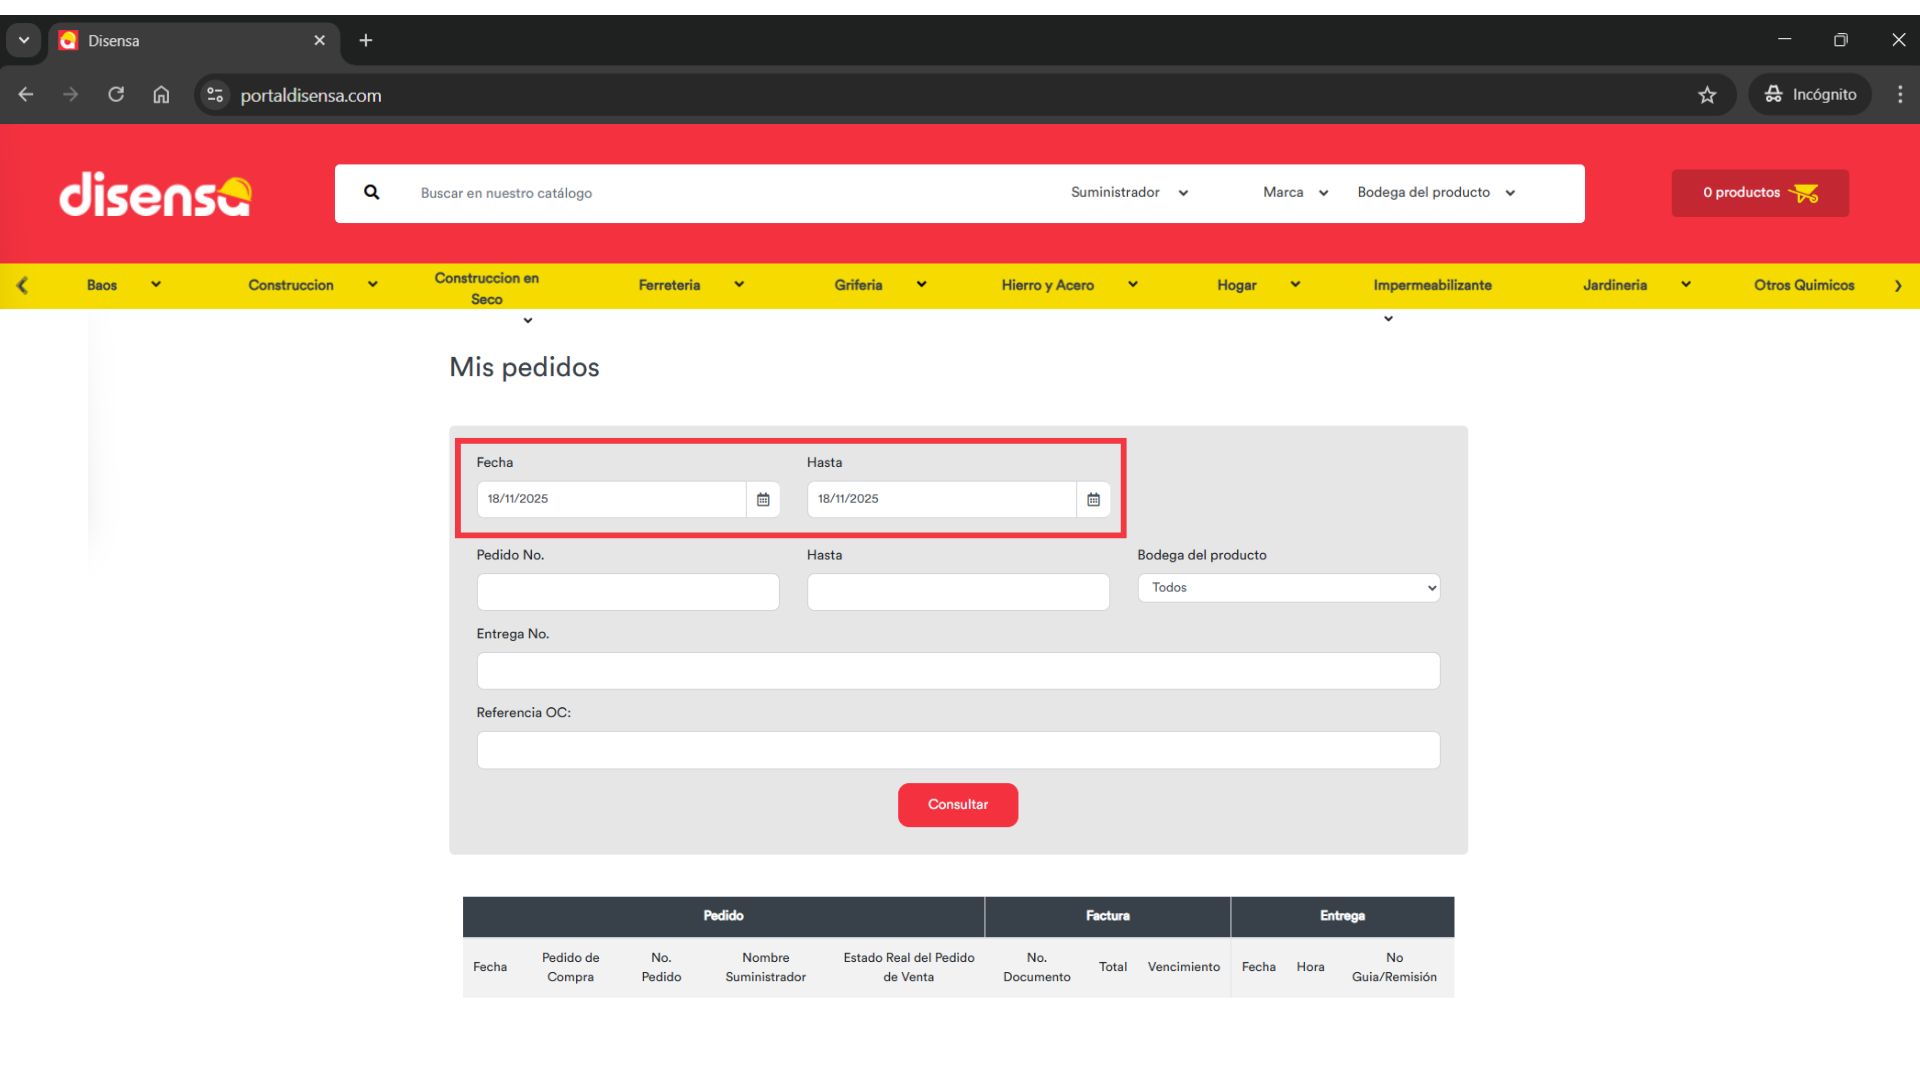The width and height of the screenshot is (1920, 1080).
Task: Open the 0 productos cart button
Action: coord(1759,193)
